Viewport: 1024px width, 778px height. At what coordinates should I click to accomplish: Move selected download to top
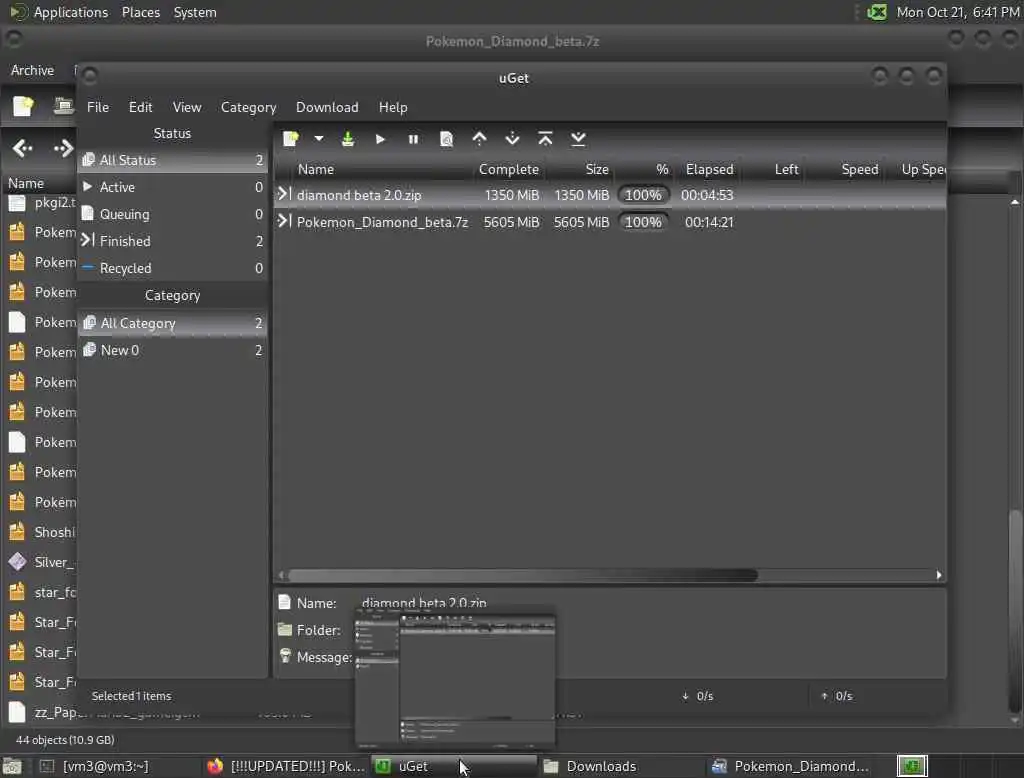pos(545,138)
